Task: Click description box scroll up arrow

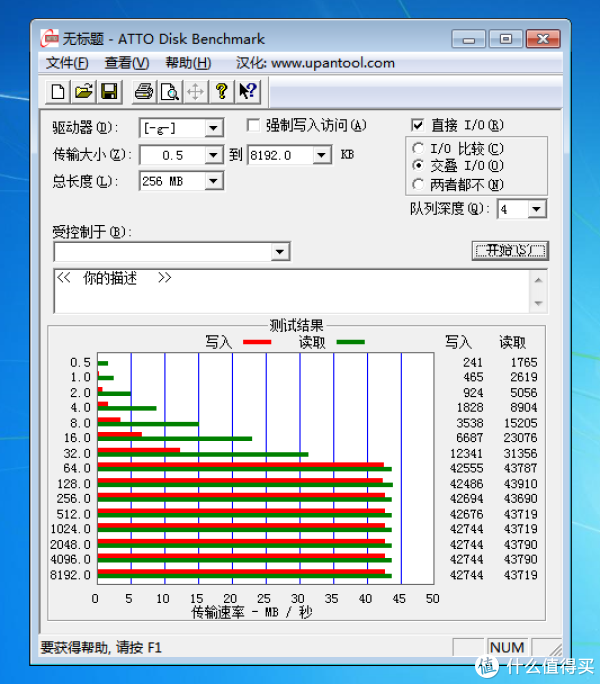Action: [x=538, y=280]
